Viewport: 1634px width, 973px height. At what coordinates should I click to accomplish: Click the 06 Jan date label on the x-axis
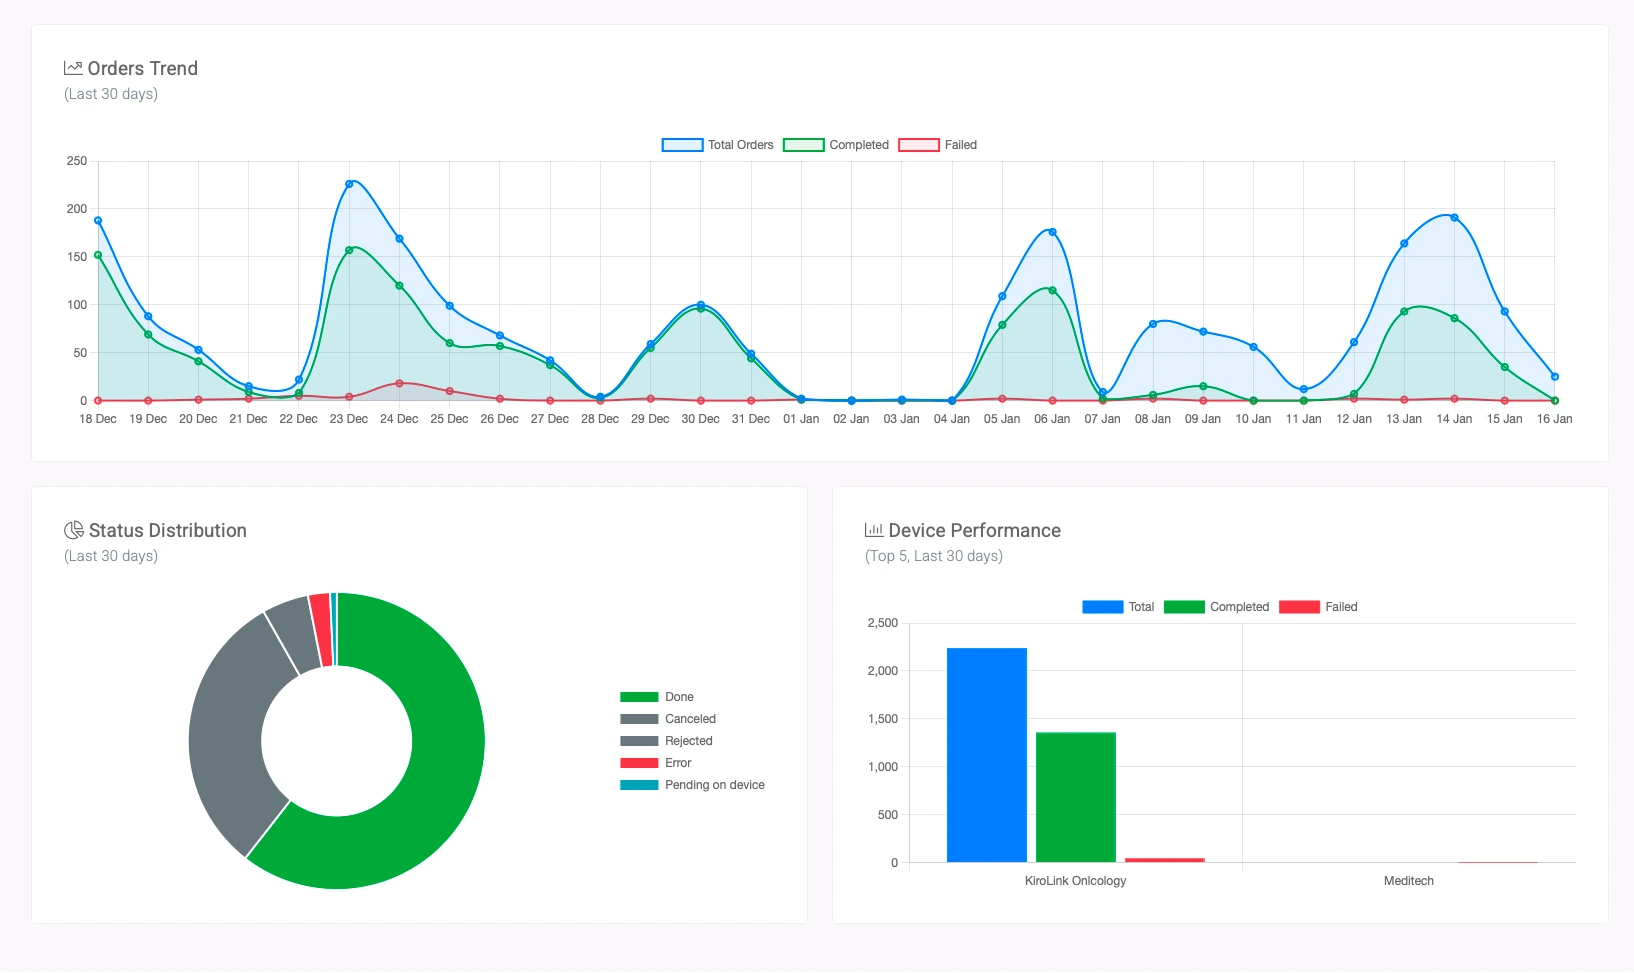[x=1052, y=418]
